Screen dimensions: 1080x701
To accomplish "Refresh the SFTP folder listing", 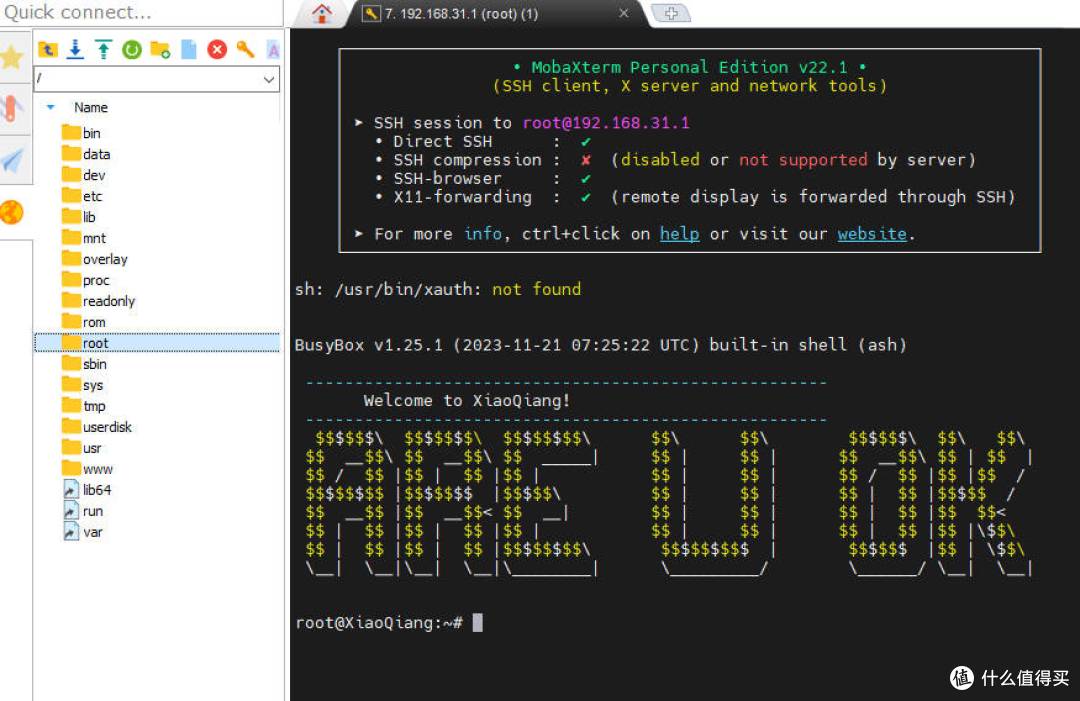I will (x=132, y=50).
